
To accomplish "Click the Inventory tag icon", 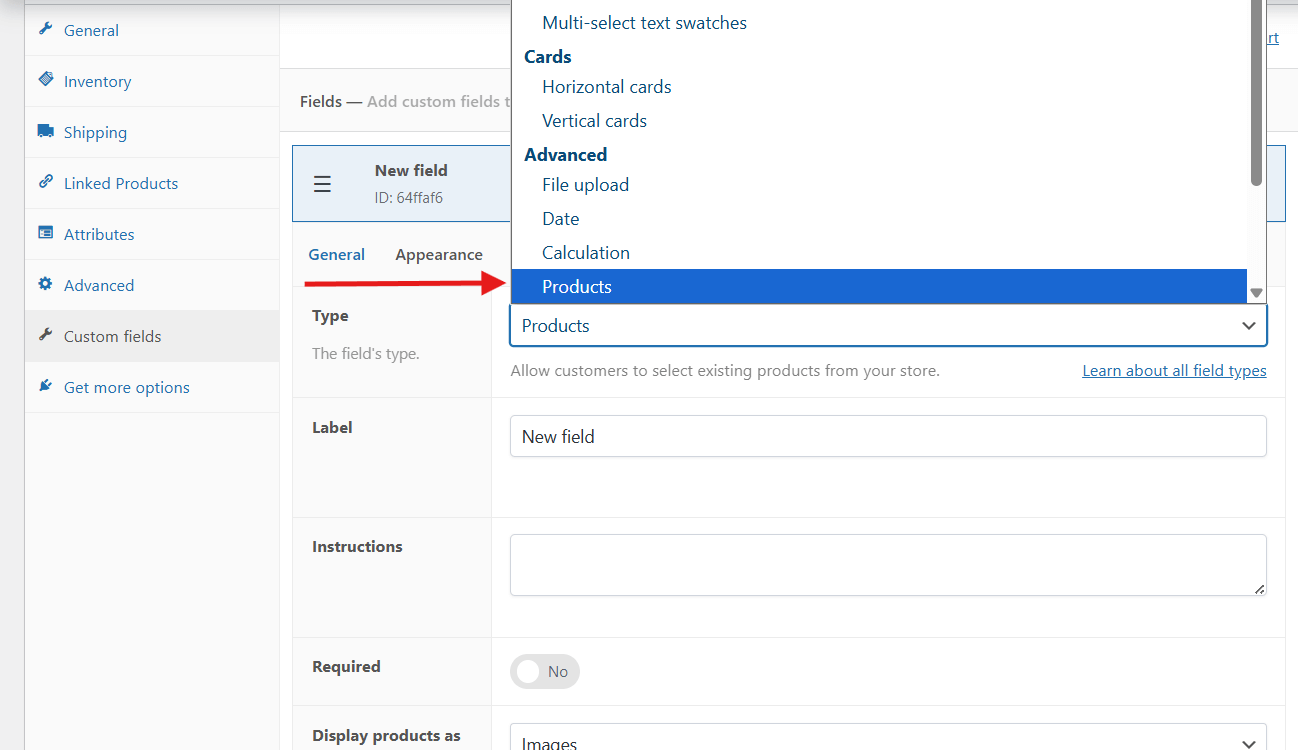I will pyautogui.click(x=45, y=80).
